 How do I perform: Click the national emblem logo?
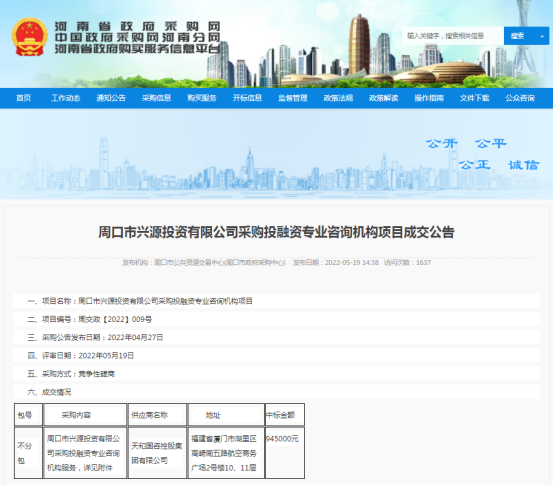click(30, 37)
